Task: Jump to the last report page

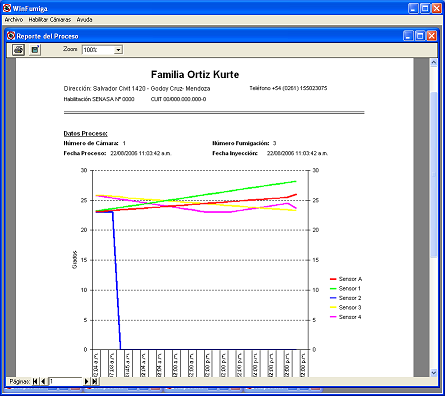Action: pyautogui.click(x=95, y=381)
